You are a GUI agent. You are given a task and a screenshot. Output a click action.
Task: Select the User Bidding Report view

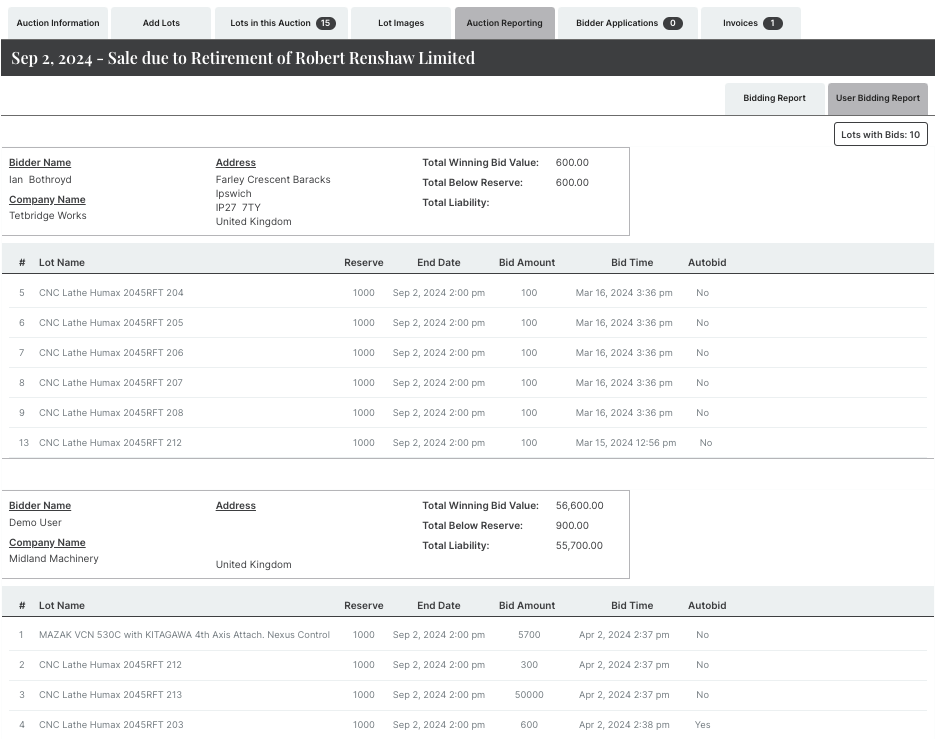877,98
